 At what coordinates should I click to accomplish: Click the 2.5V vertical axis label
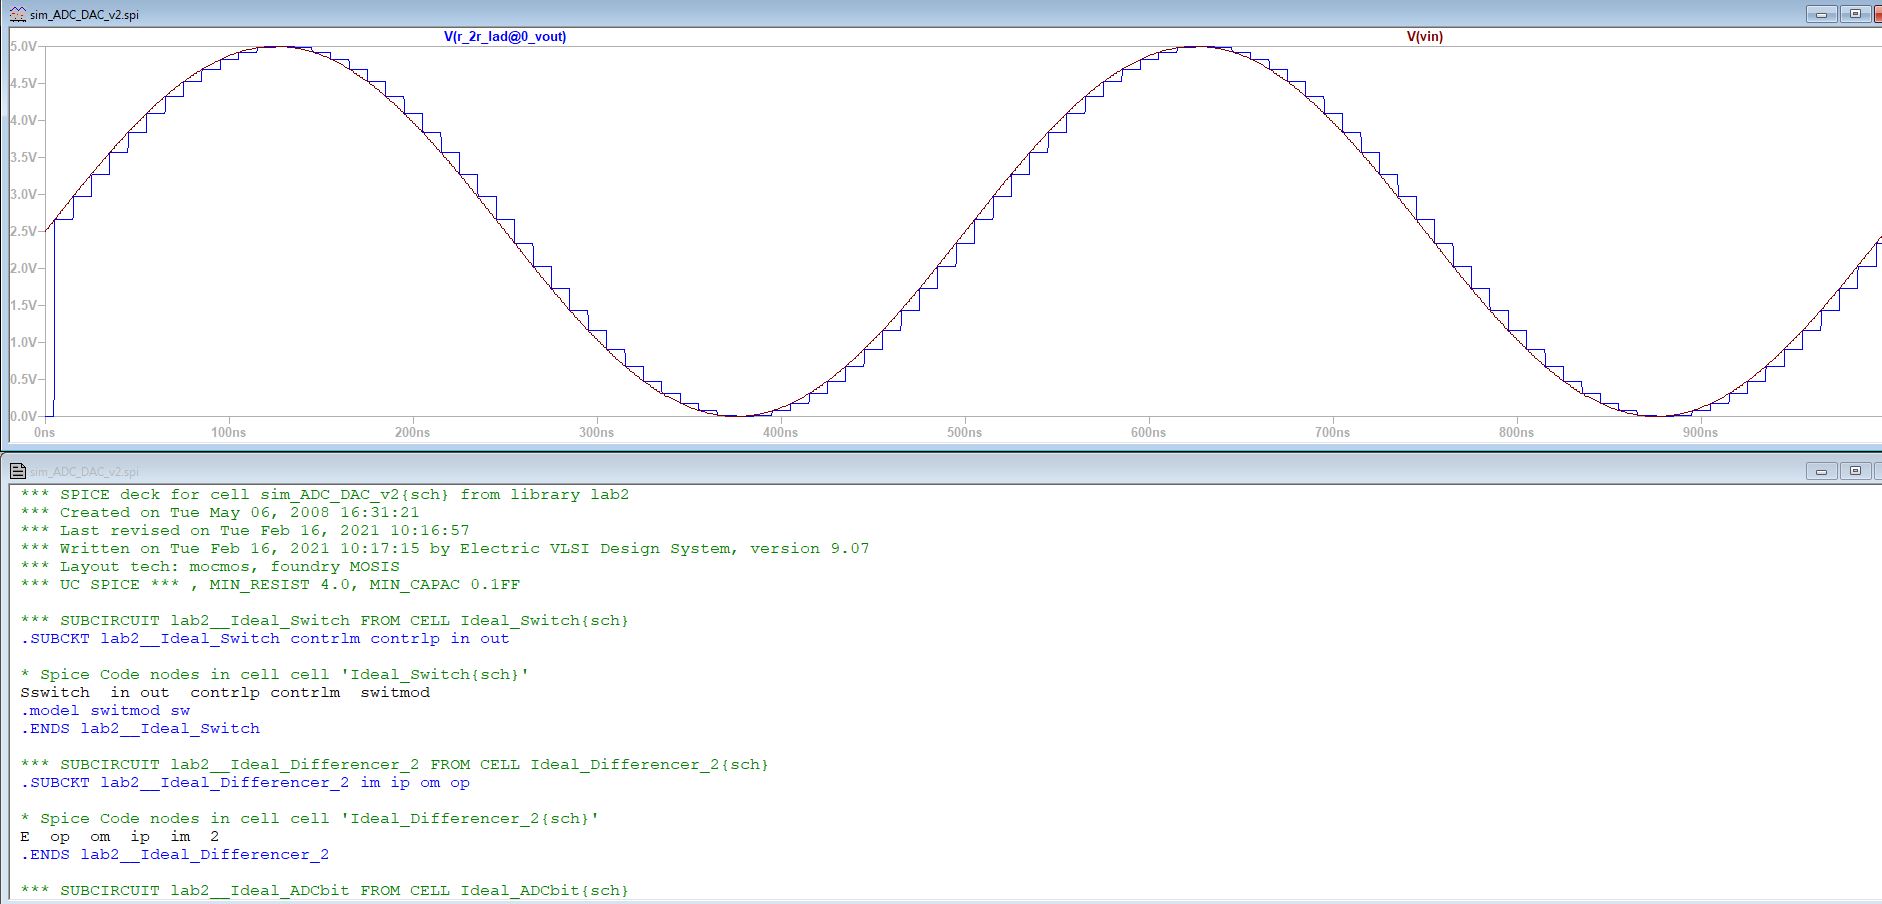click(x=23, y=231)
